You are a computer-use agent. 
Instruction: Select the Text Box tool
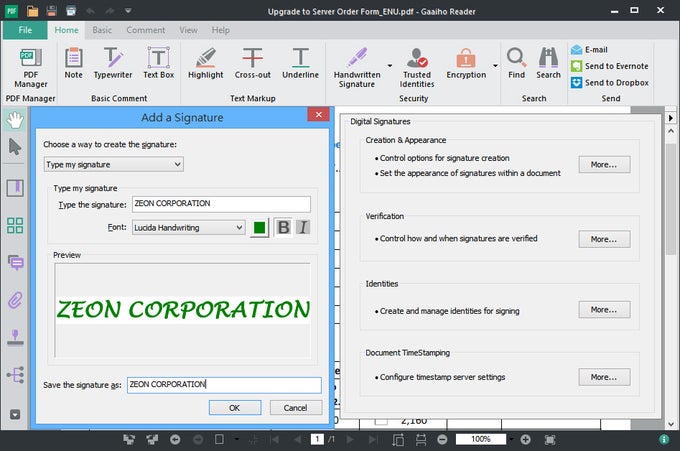pos(158,63)
